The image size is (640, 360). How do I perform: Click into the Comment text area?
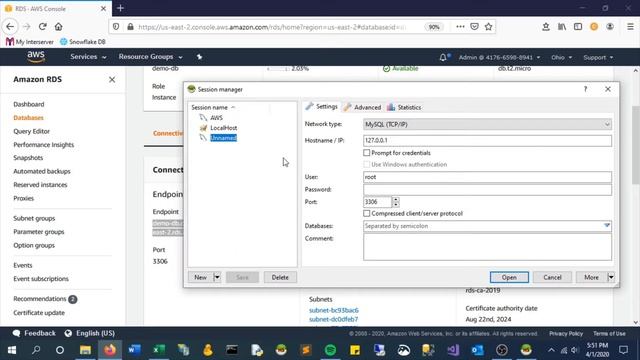(487, 247)
